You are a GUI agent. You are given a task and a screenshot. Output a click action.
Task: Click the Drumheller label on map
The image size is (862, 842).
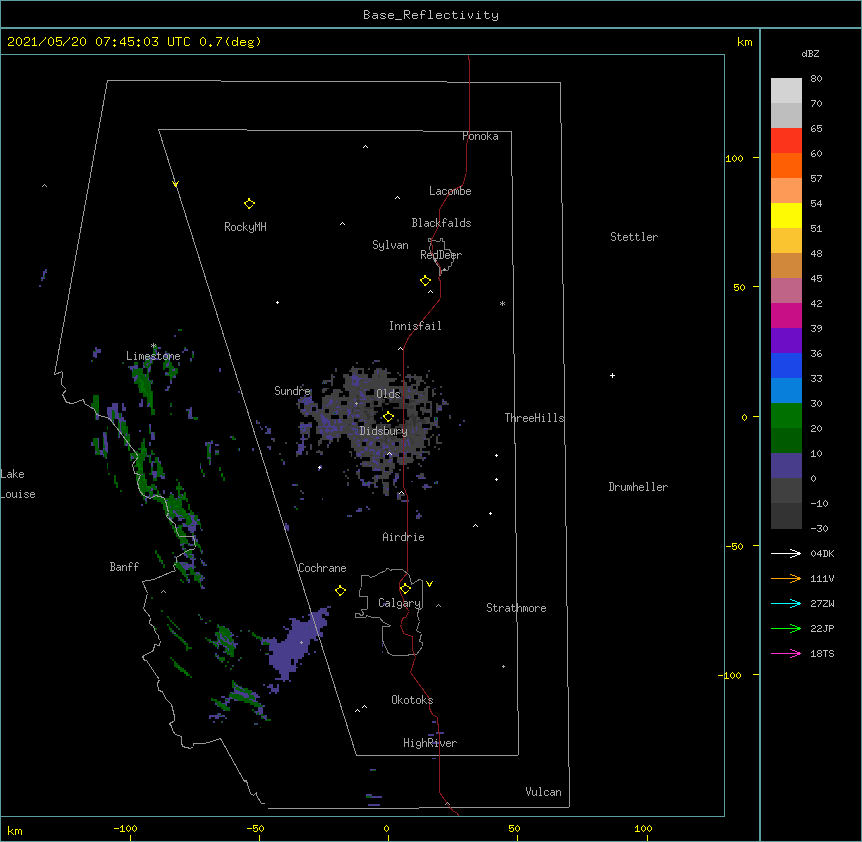coord(638,487)
